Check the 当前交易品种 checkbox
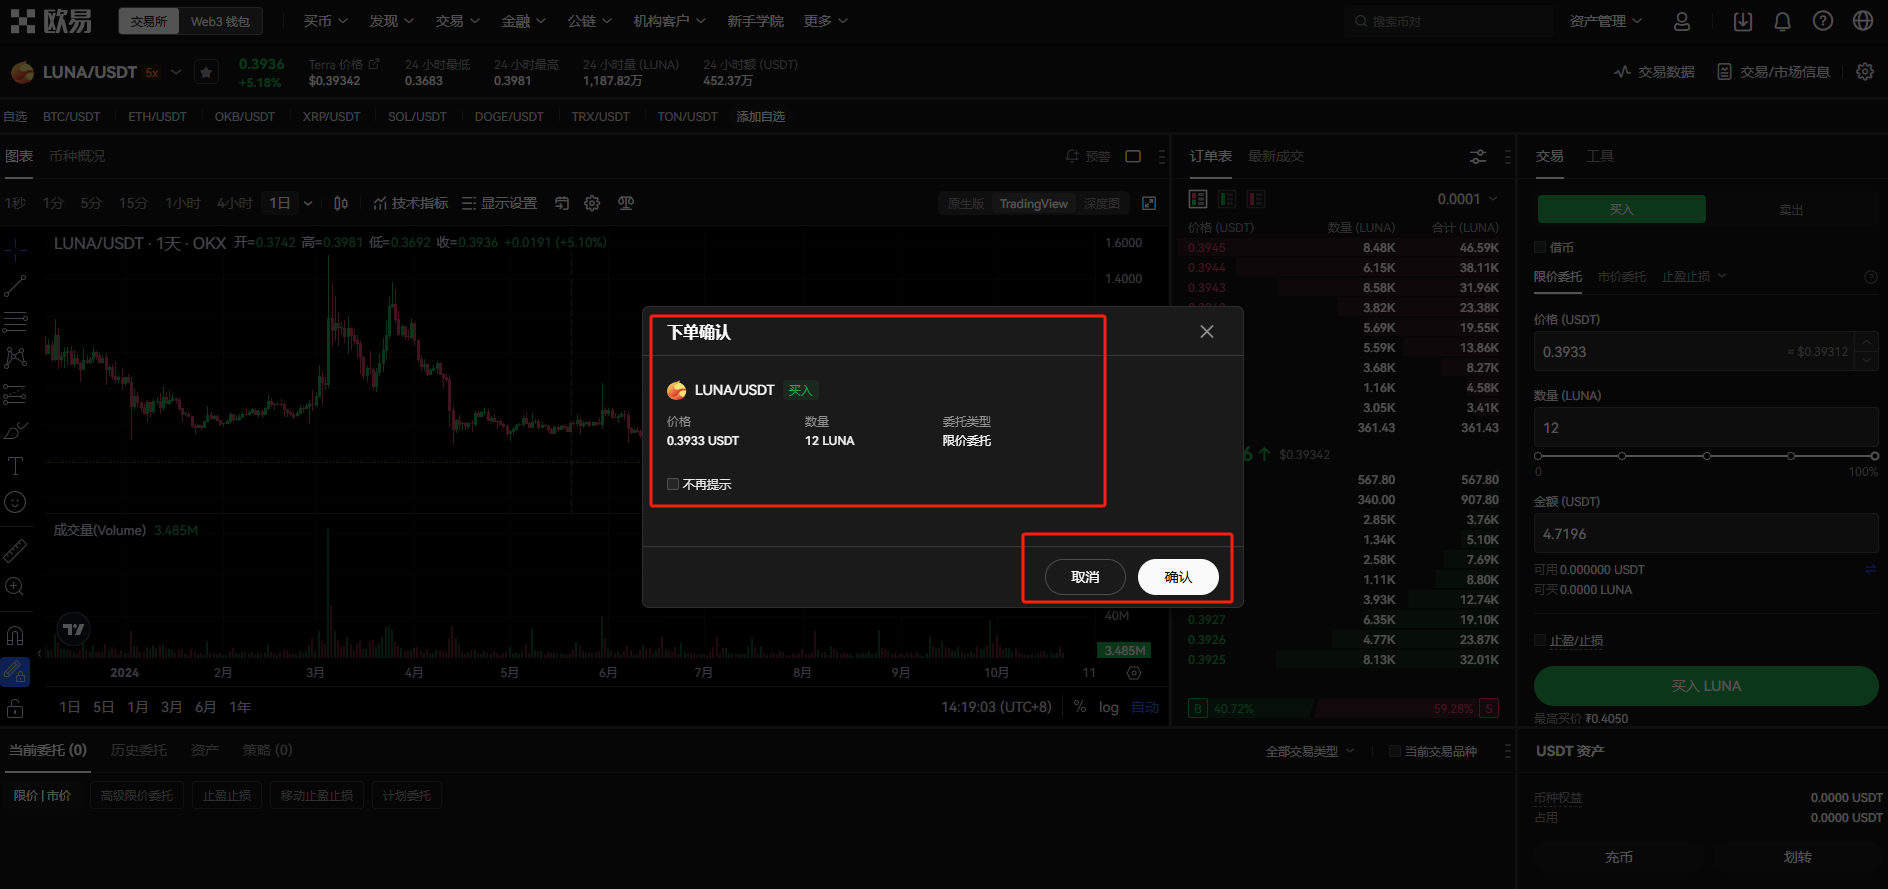The image size is (1888, 889). (1394, 751)
